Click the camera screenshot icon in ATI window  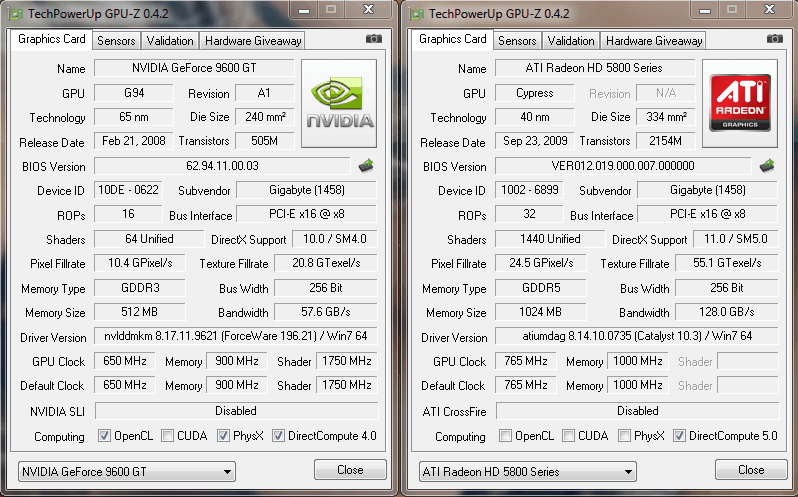pos(775,39)
